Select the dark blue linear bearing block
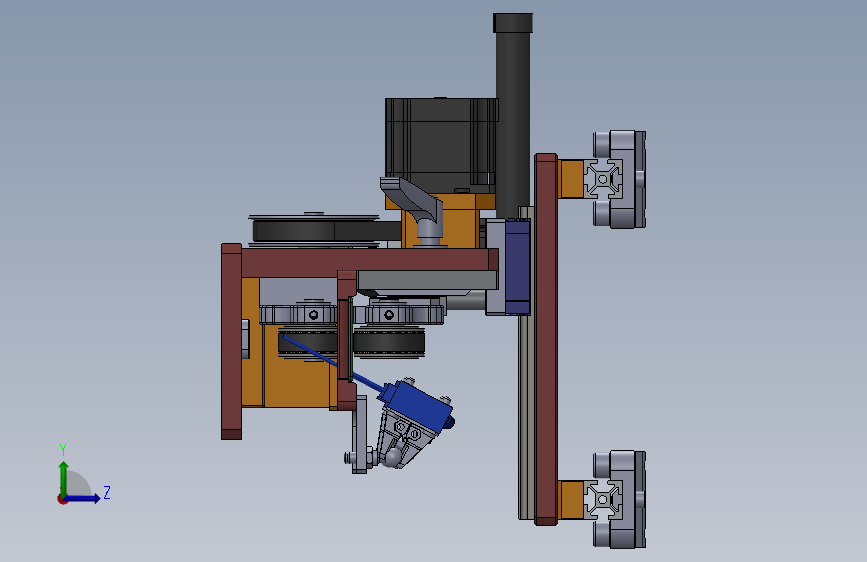 [x=518, y=267]
